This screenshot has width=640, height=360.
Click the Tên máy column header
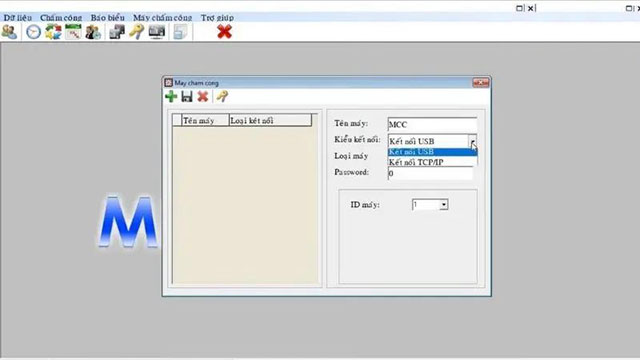[205, 120]
